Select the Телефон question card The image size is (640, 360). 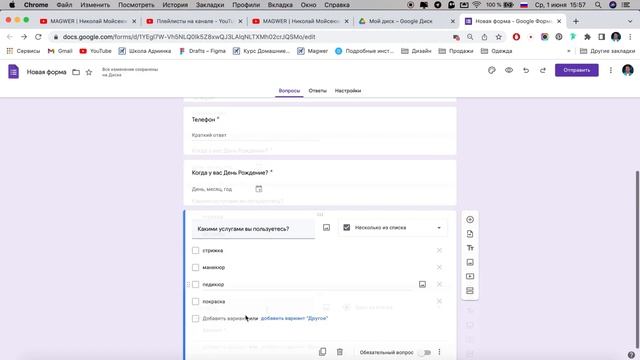pos(320,131)
